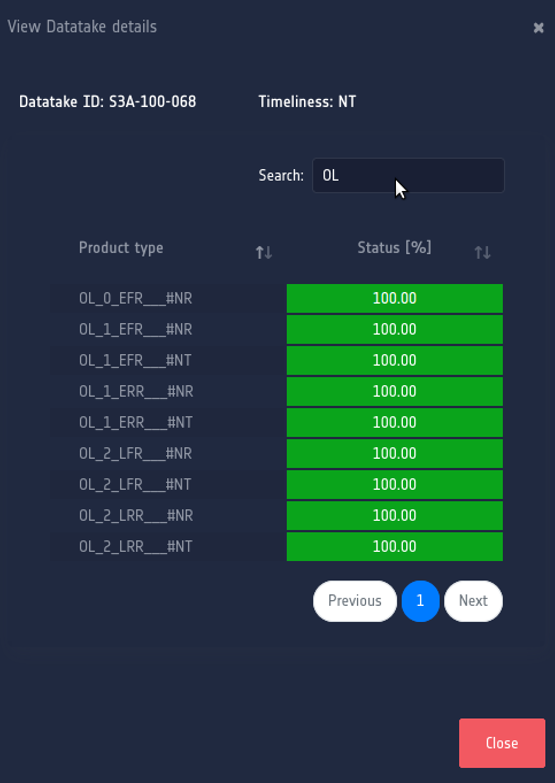Screen dimensions: 555x783
Task: Click the red Close button
Action: click(x=502, y=743)
